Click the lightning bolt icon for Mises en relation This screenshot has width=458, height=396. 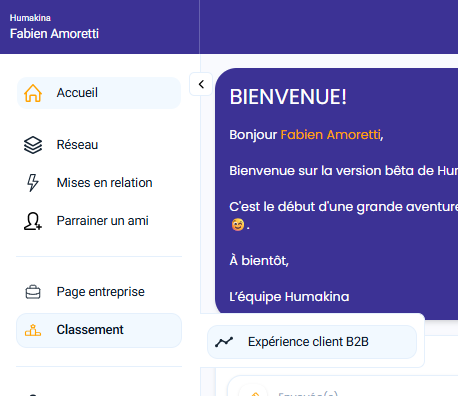(x=33, y=183)
